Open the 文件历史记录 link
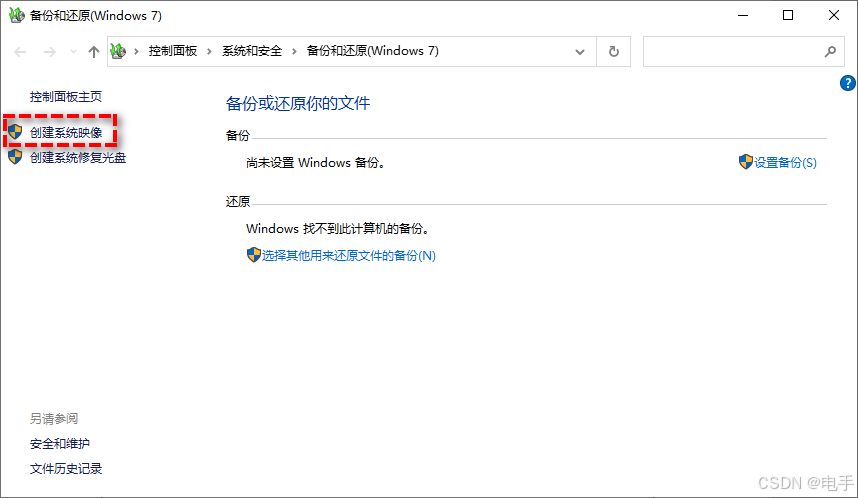The image size is (858, 498). click(x=66, y=468)
